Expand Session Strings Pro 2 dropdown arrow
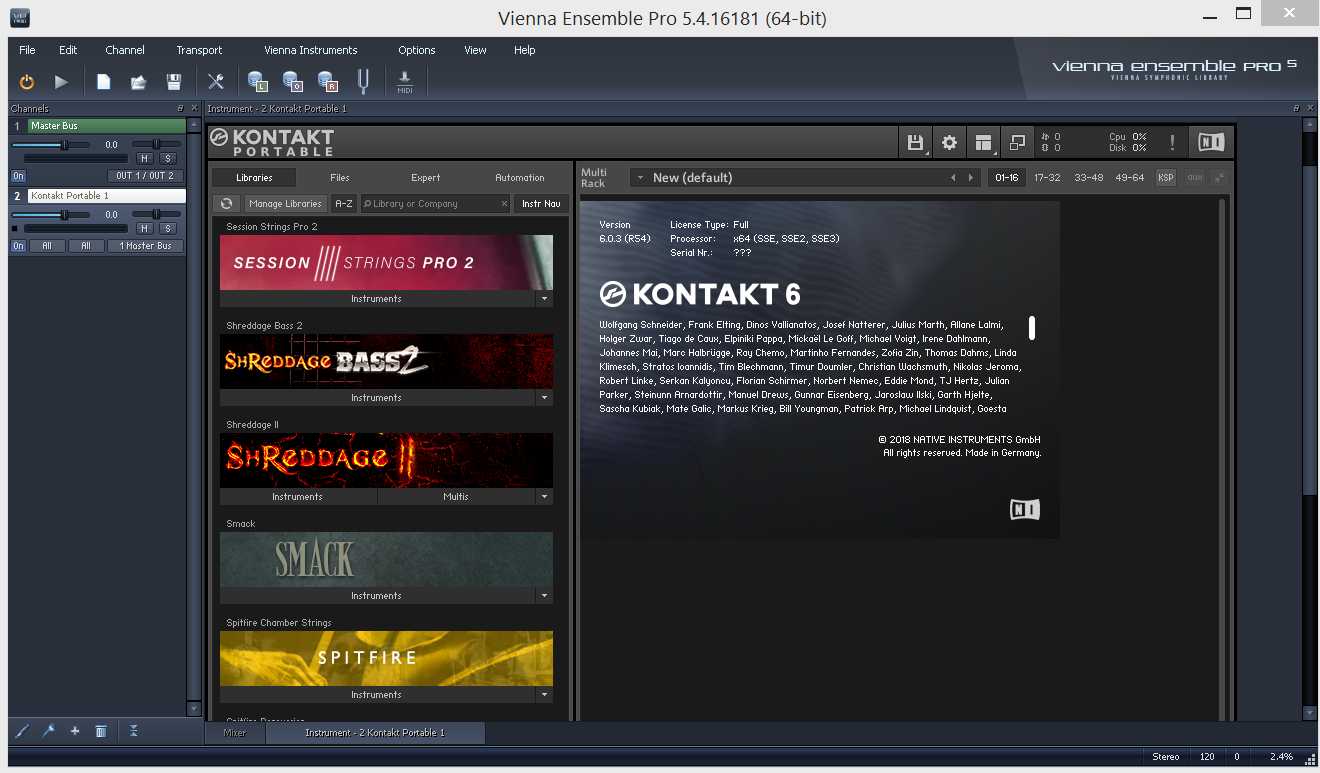 pyautogui.click(x=544, y=298)
